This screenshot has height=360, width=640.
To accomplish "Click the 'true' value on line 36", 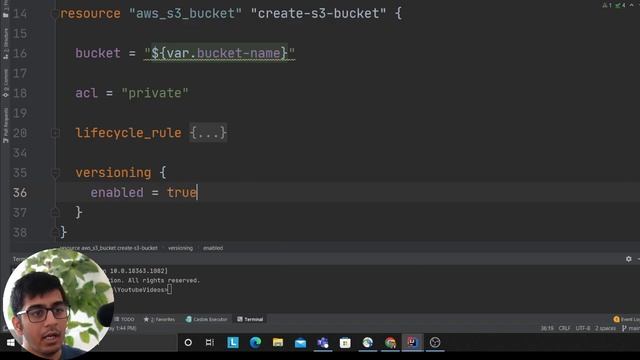I will [182, 192].
